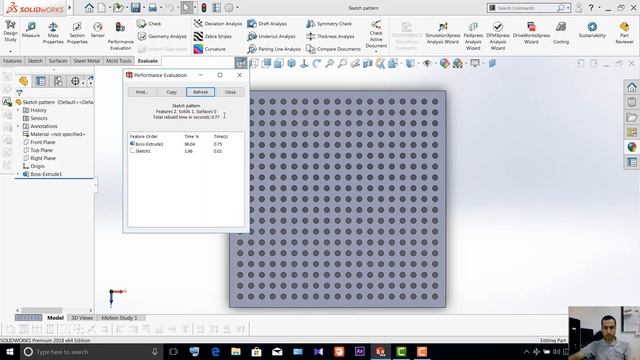Screen dimensions: 640x360
Task: Open PropertyManager tab
Action: [41, 81]
